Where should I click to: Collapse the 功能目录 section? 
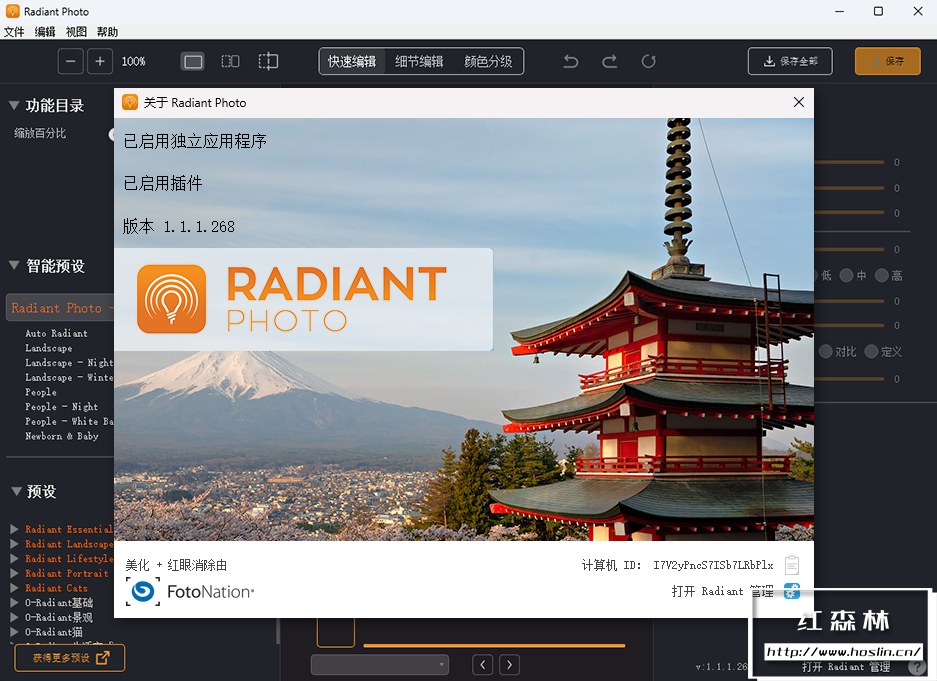click(x=14, y=106)
